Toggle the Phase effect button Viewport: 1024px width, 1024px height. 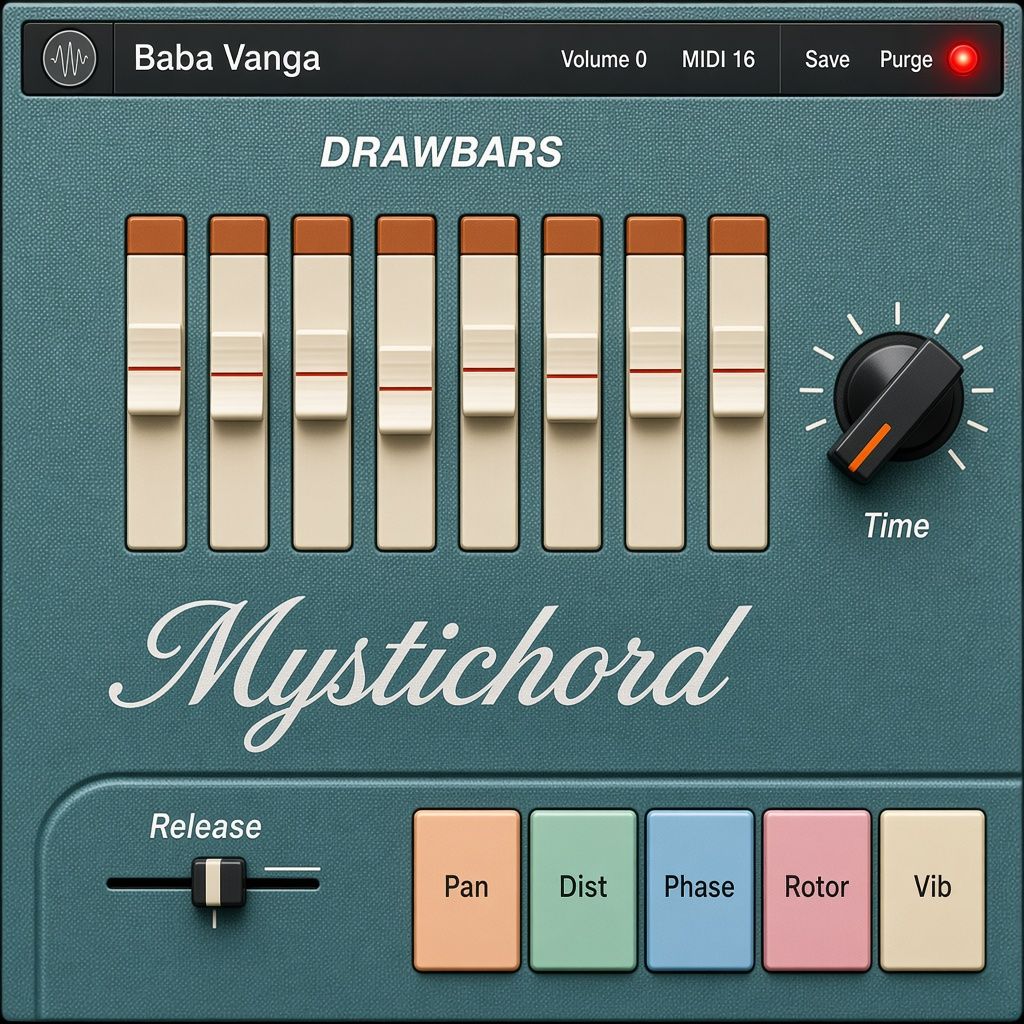pyautogui.click(x=699, y=889)
